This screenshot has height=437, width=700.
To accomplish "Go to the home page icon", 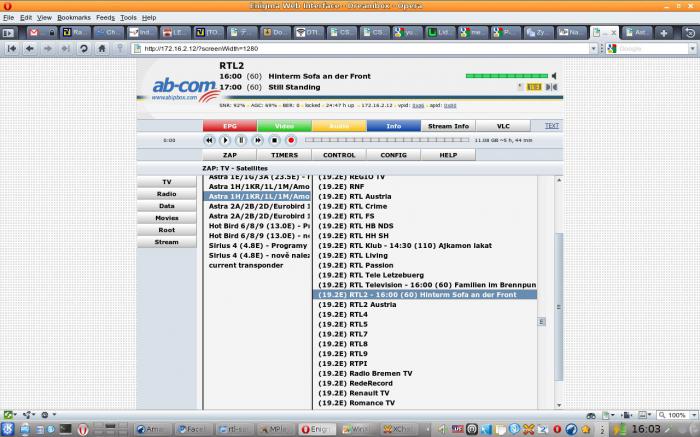I will click(102, 49).
